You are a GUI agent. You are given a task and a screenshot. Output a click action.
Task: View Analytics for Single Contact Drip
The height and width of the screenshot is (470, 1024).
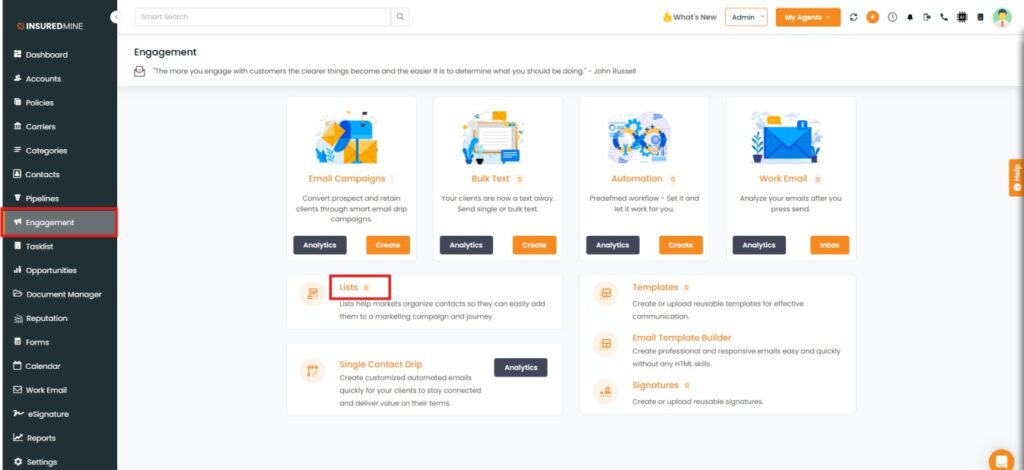(x=520, y=367)
